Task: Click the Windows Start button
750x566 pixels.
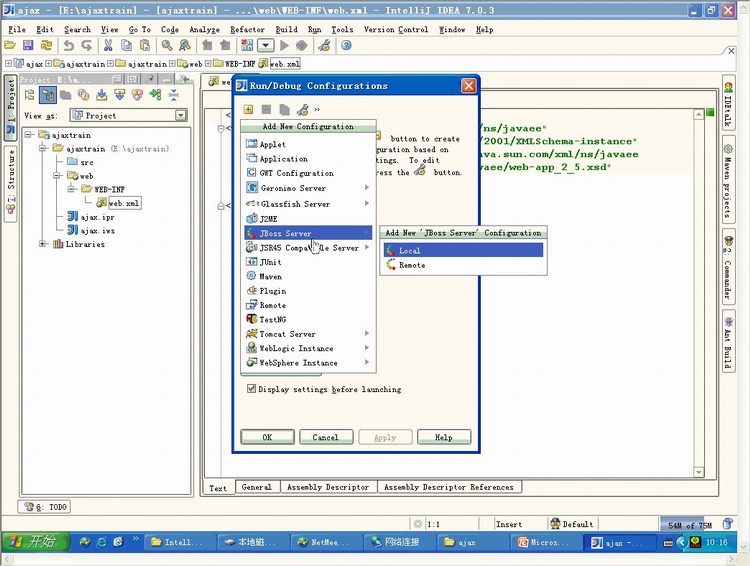Action: (36, 542)
